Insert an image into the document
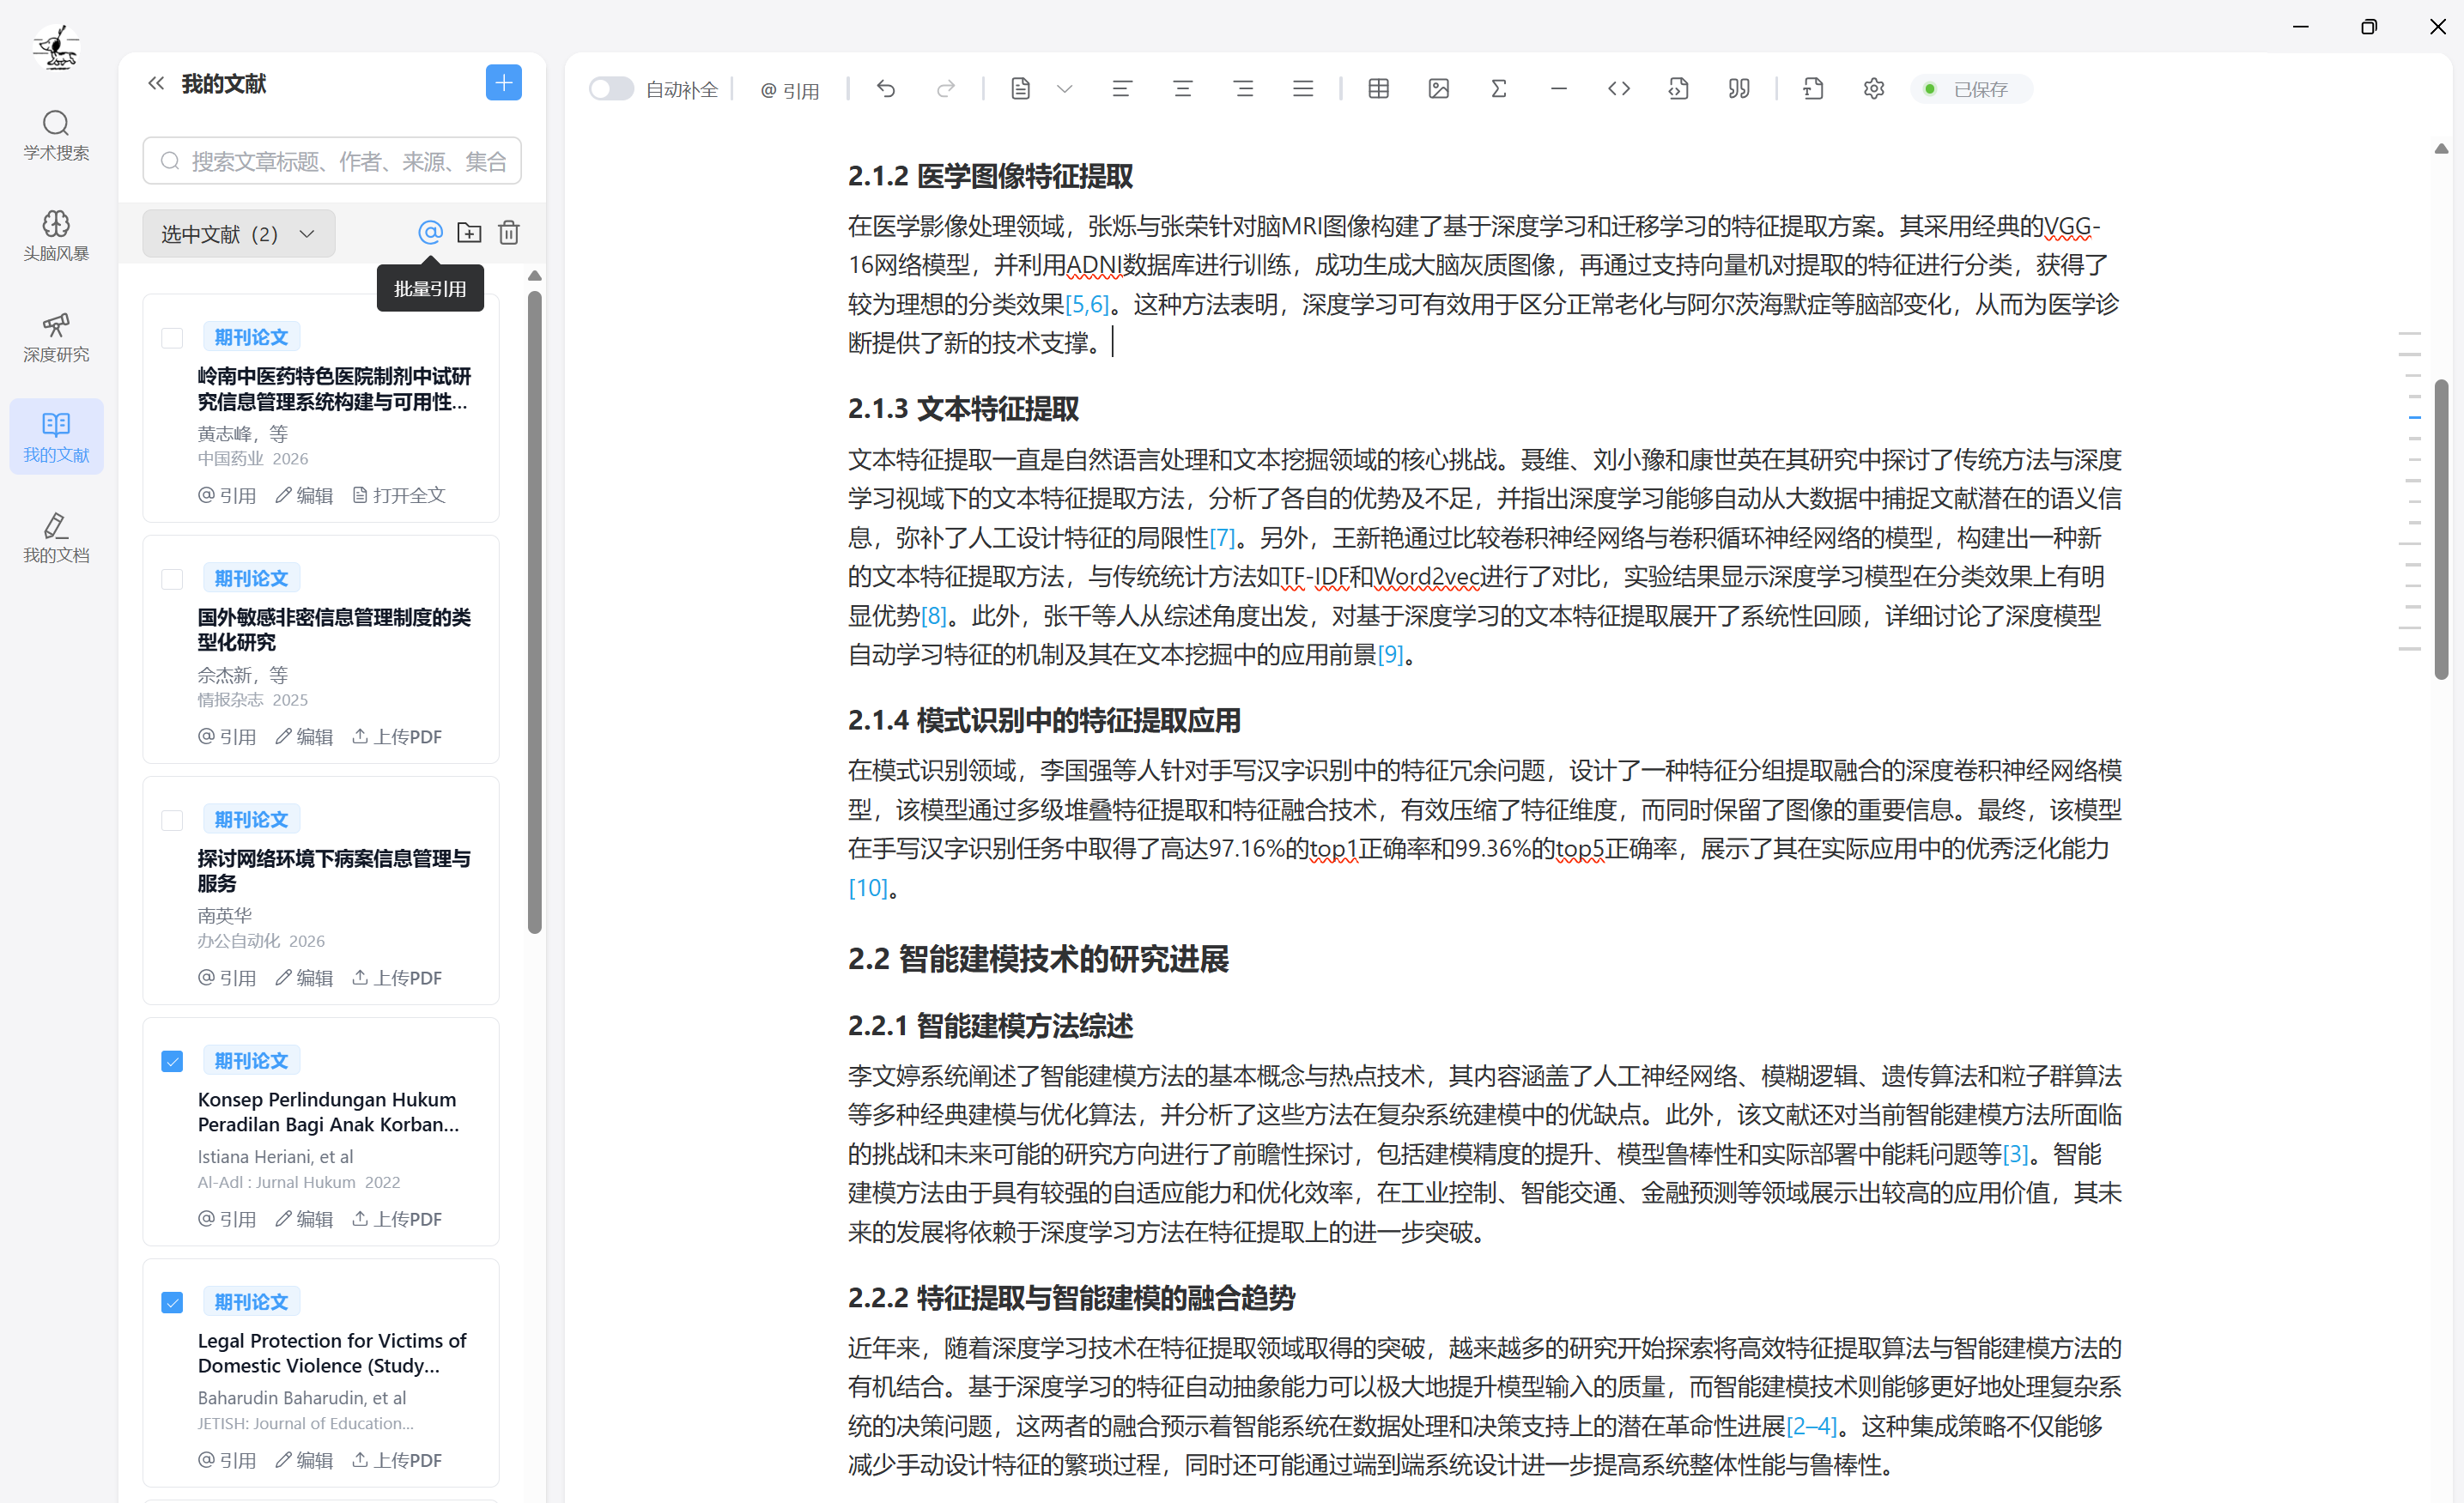This screenshot has height=1503, width=2464. [1438, 89]
